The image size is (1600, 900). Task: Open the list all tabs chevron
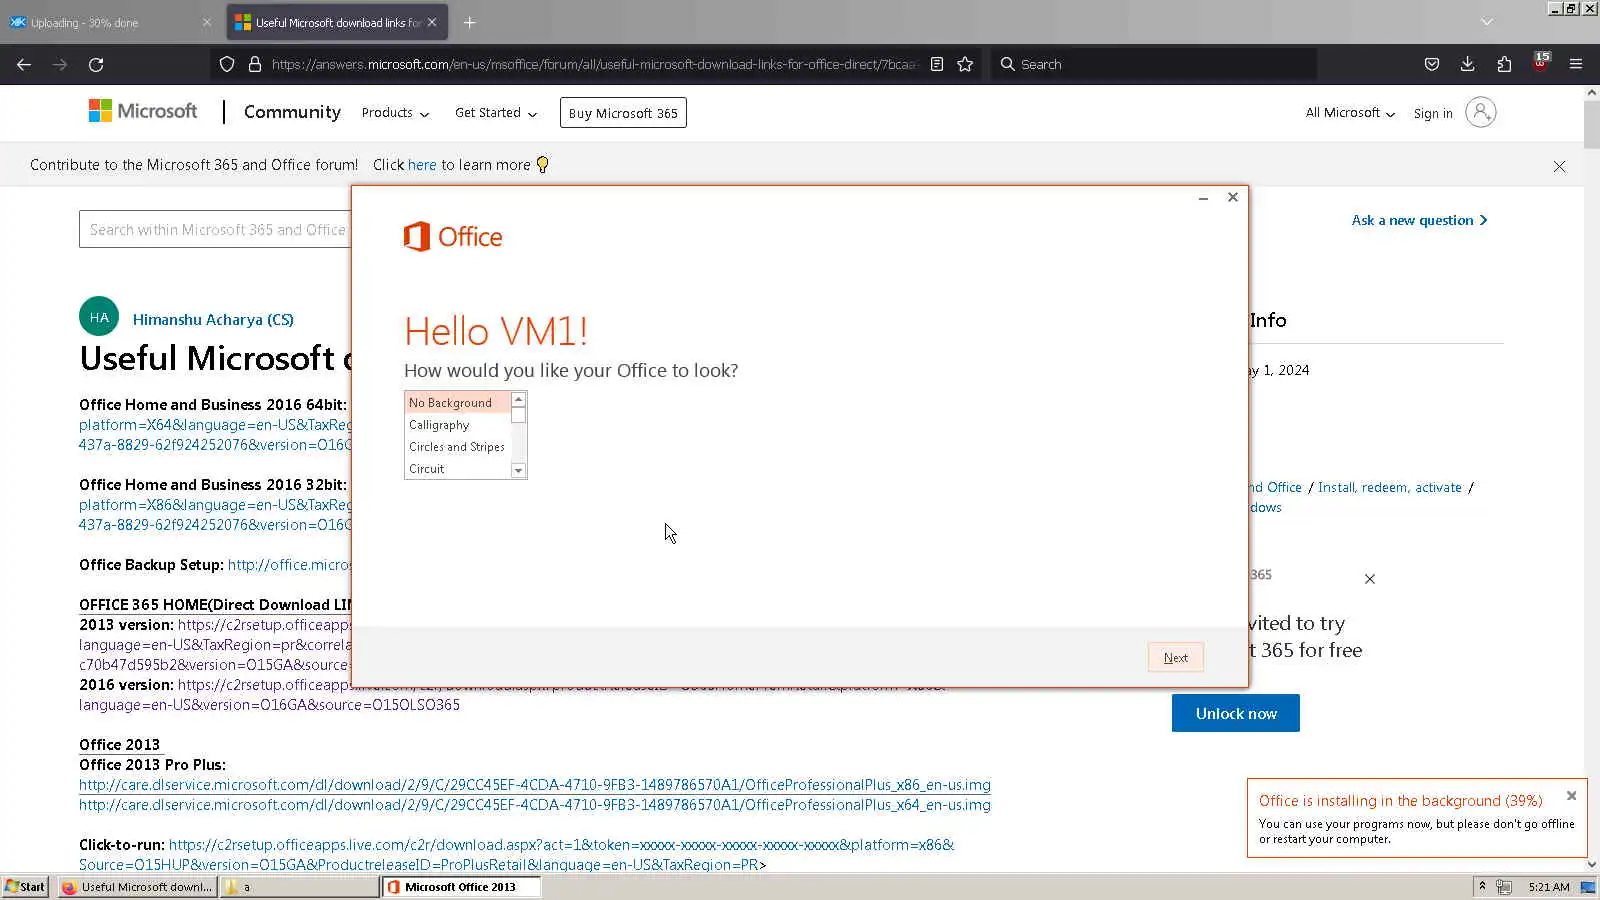point(1487,22)
